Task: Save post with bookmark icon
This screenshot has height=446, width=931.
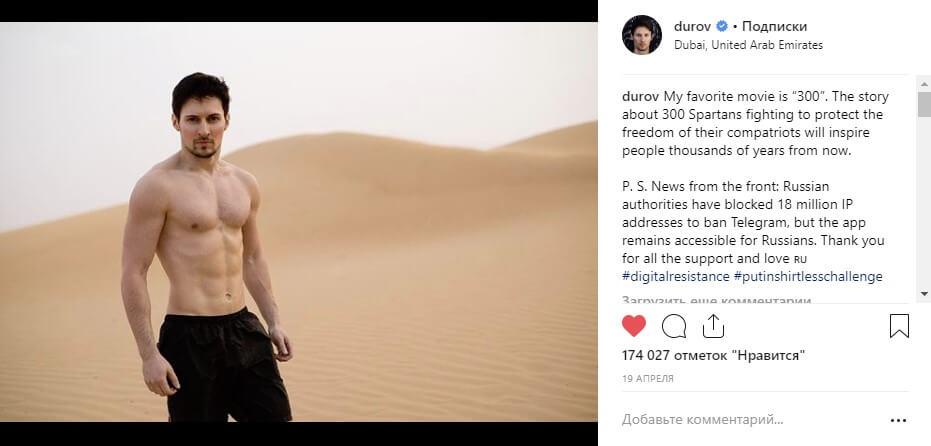Action: [x=899, y=326]
